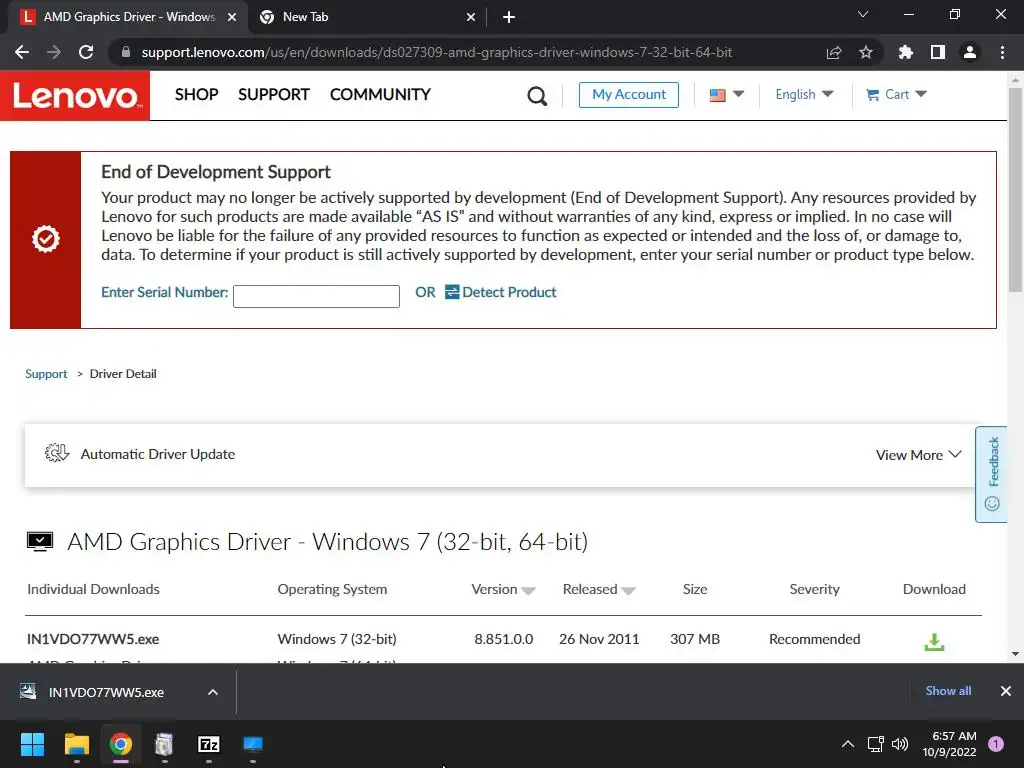Sort by Version column arrow
This screenshot has height=768, width=1024.
point(528,590)
